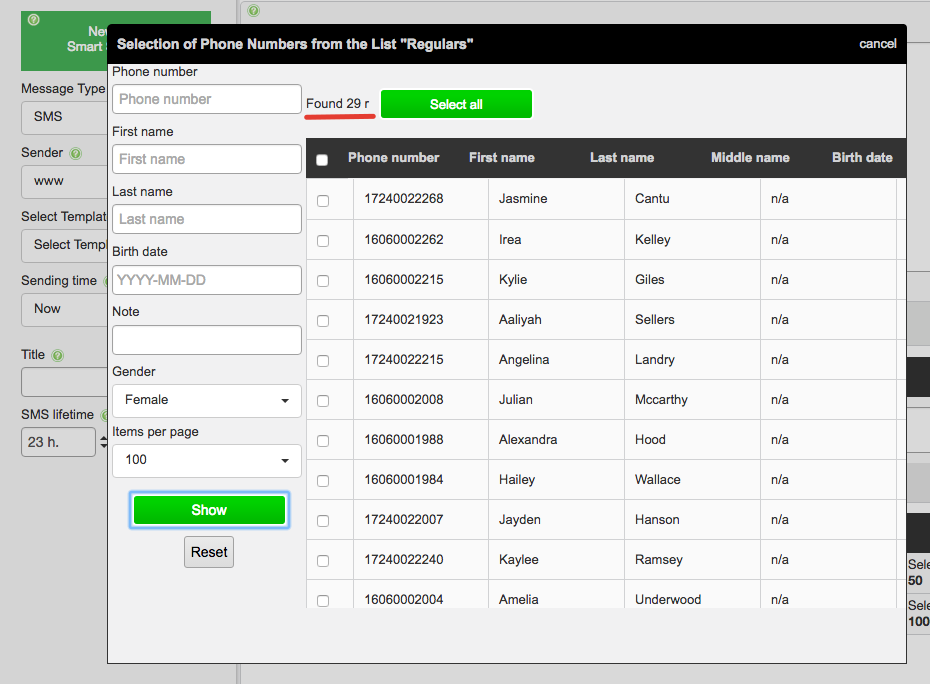The image size is (930, 684).
Task: Click phone number 16060001984
Action: tap(404, 479)
